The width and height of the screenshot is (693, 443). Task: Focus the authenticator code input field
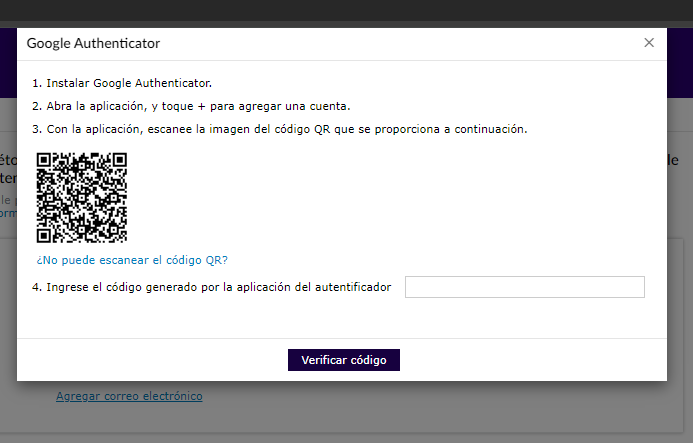coord(524,287)
